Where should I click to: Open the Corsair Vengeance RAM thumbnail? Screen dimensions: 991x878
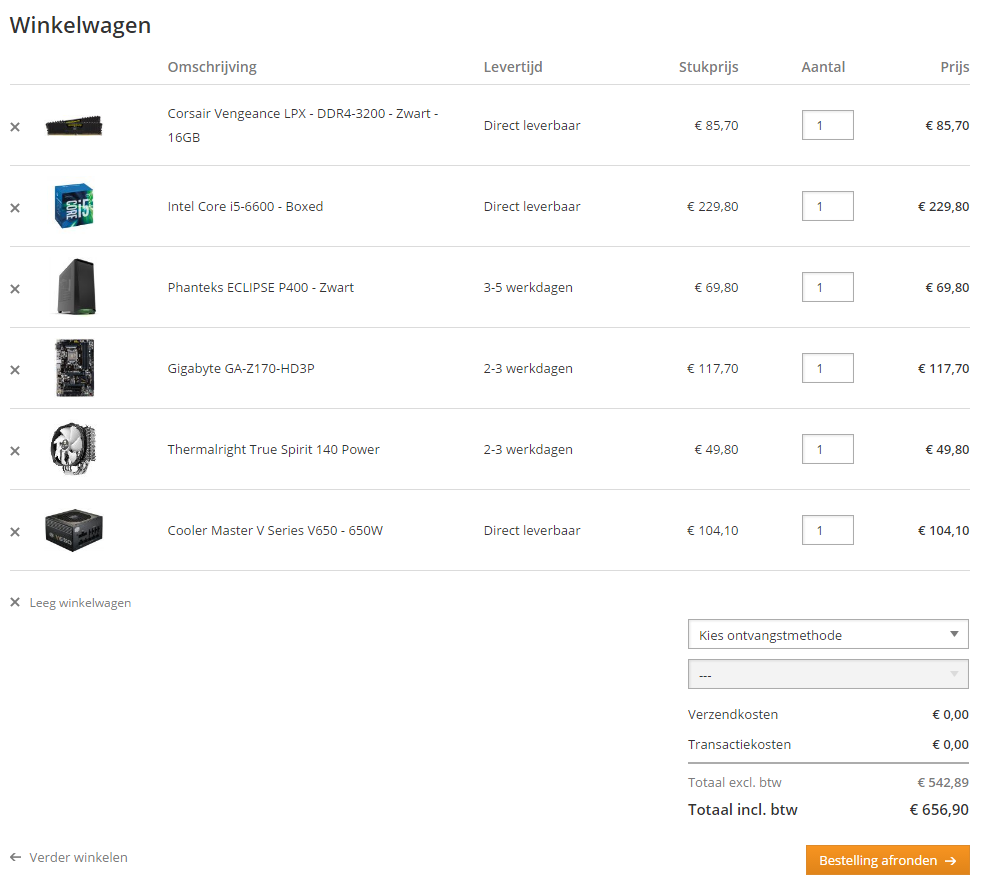click(x=74, y=125)
